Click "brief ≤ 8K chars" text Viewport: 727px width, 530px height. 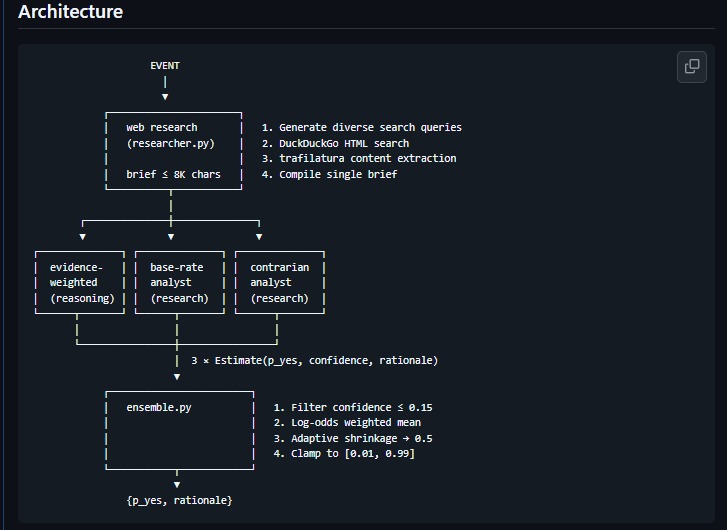point(173,174)
